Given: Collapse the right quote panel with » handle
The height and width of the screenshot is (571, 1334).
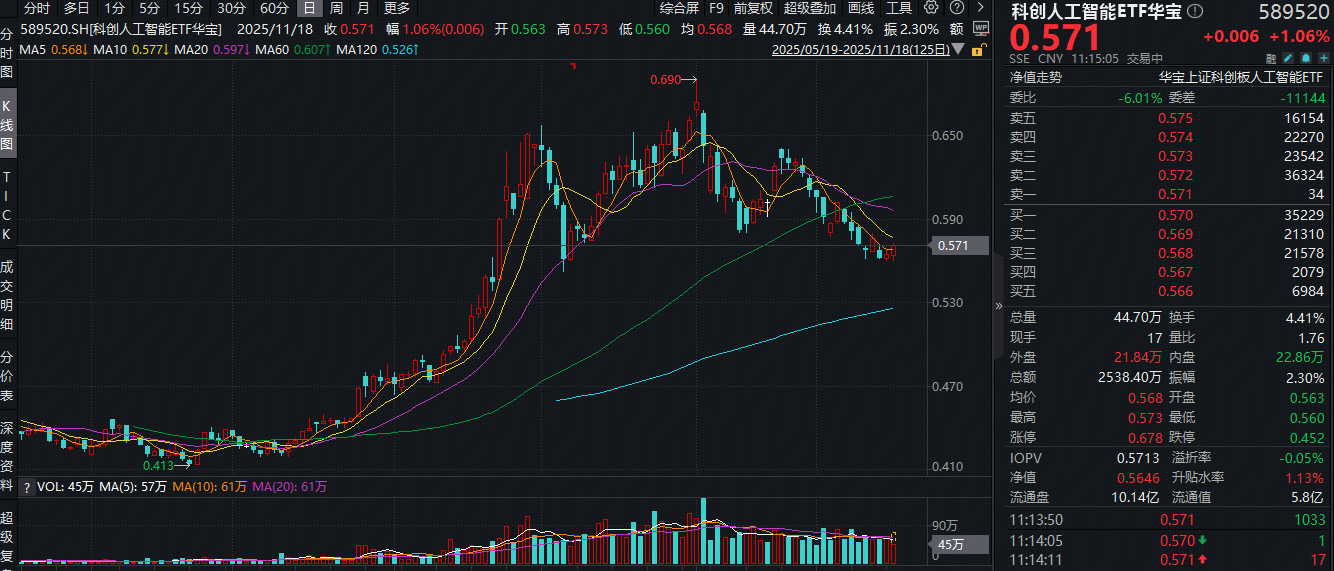Looking at the screenshot, I should coord(996,306).
